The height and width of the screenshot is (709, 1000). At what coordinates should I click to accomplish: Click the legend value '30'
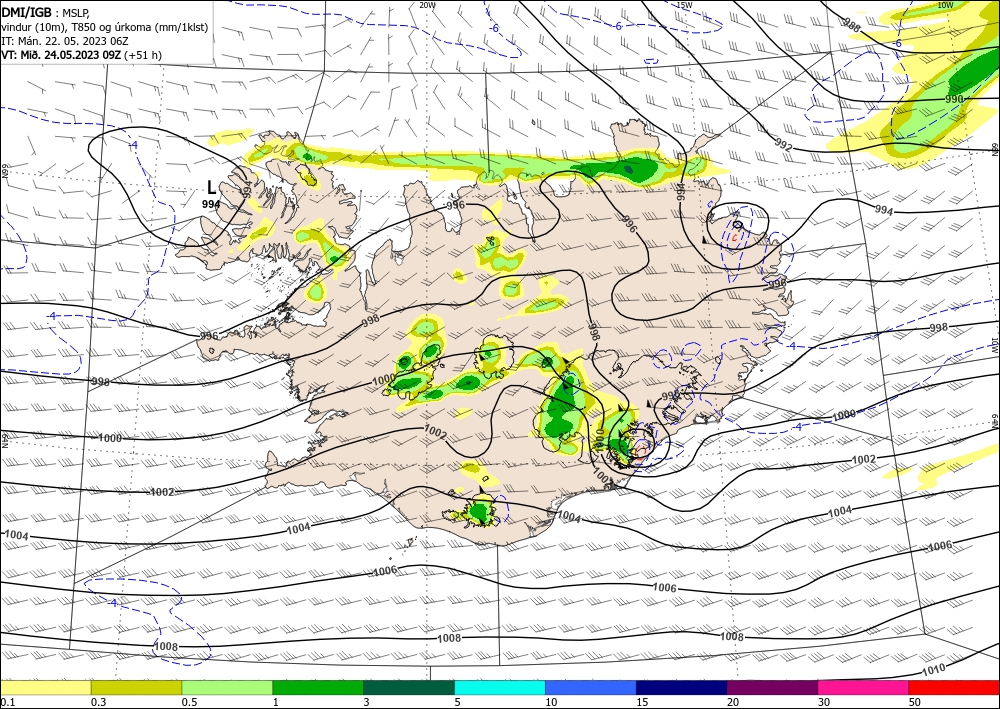pyautogui.click(x=824, y=702)
